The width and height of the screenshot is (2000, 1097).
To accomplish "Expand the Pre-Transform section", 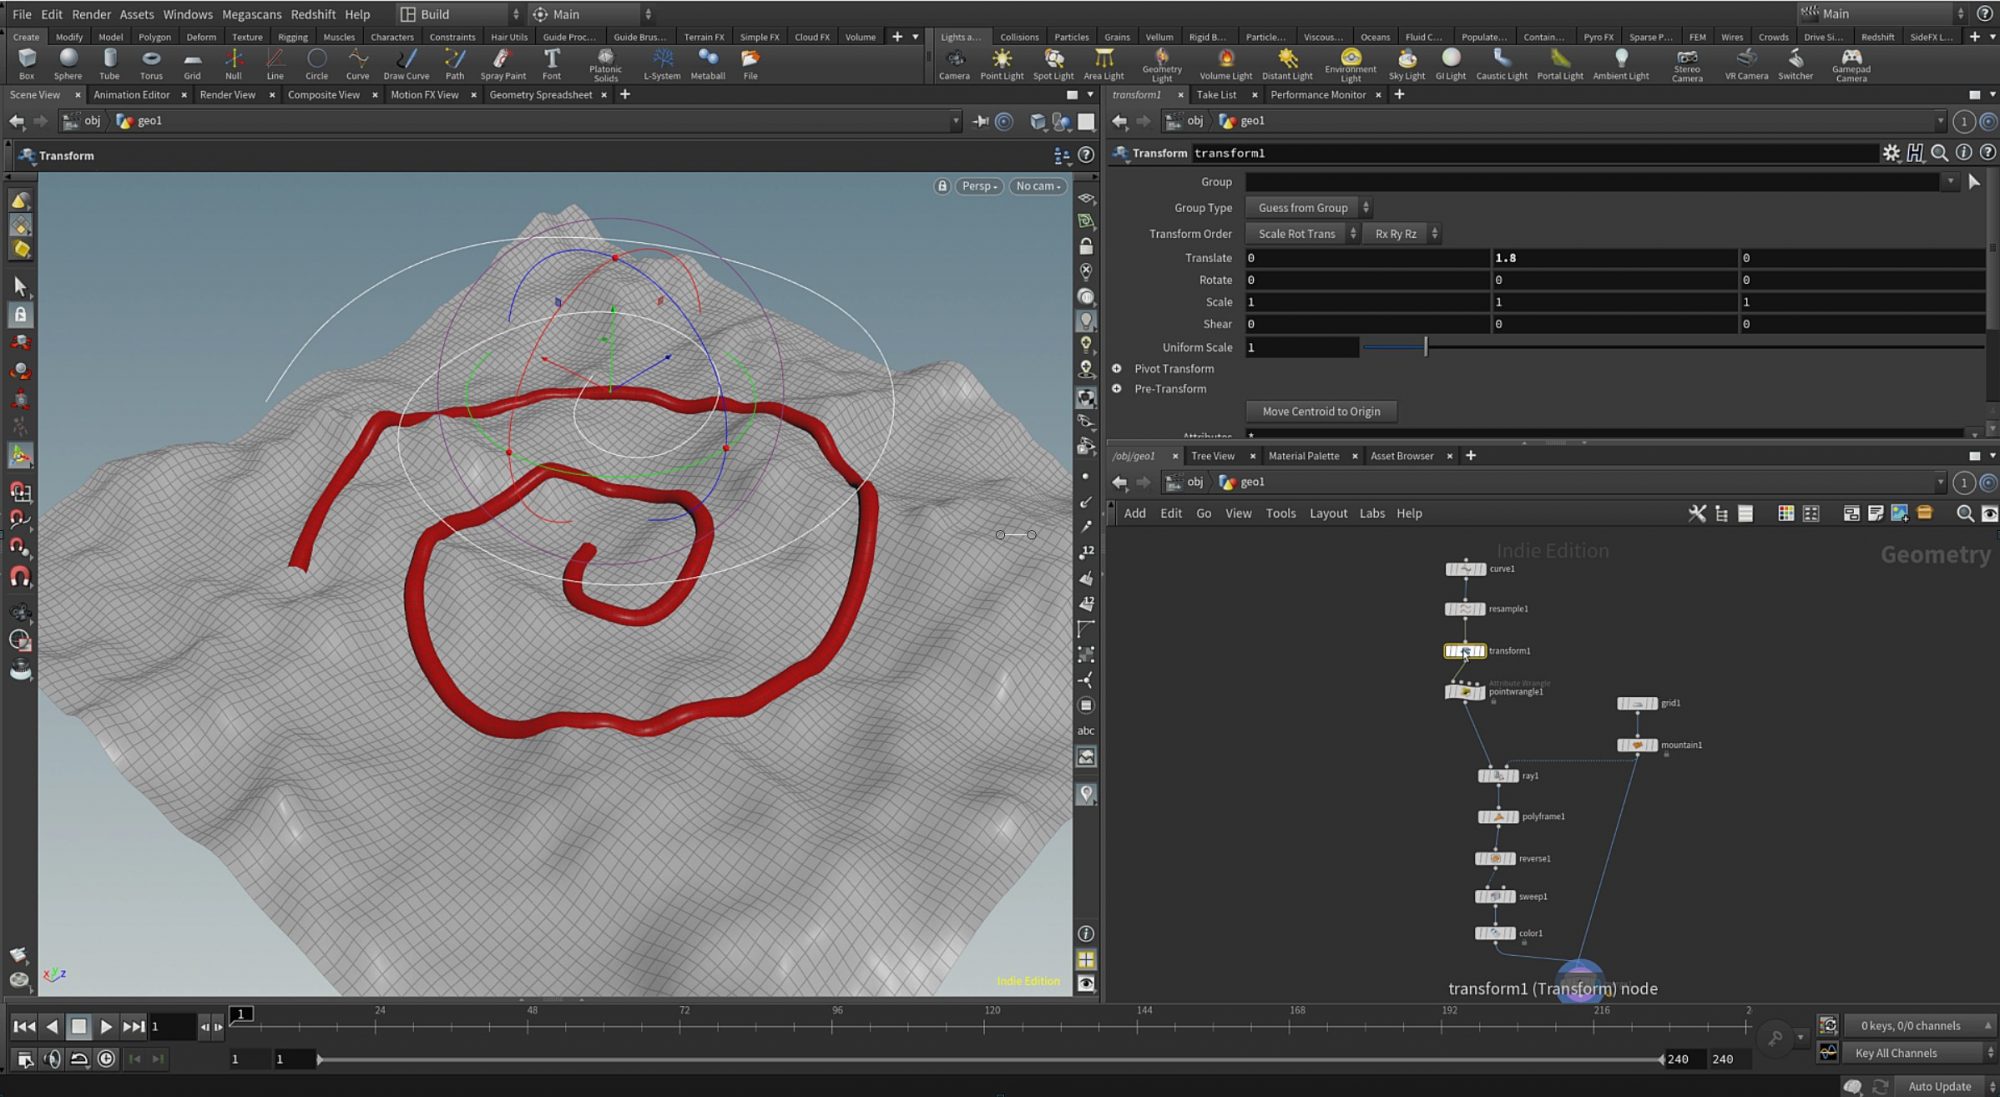I will (x=1116, y=389).
